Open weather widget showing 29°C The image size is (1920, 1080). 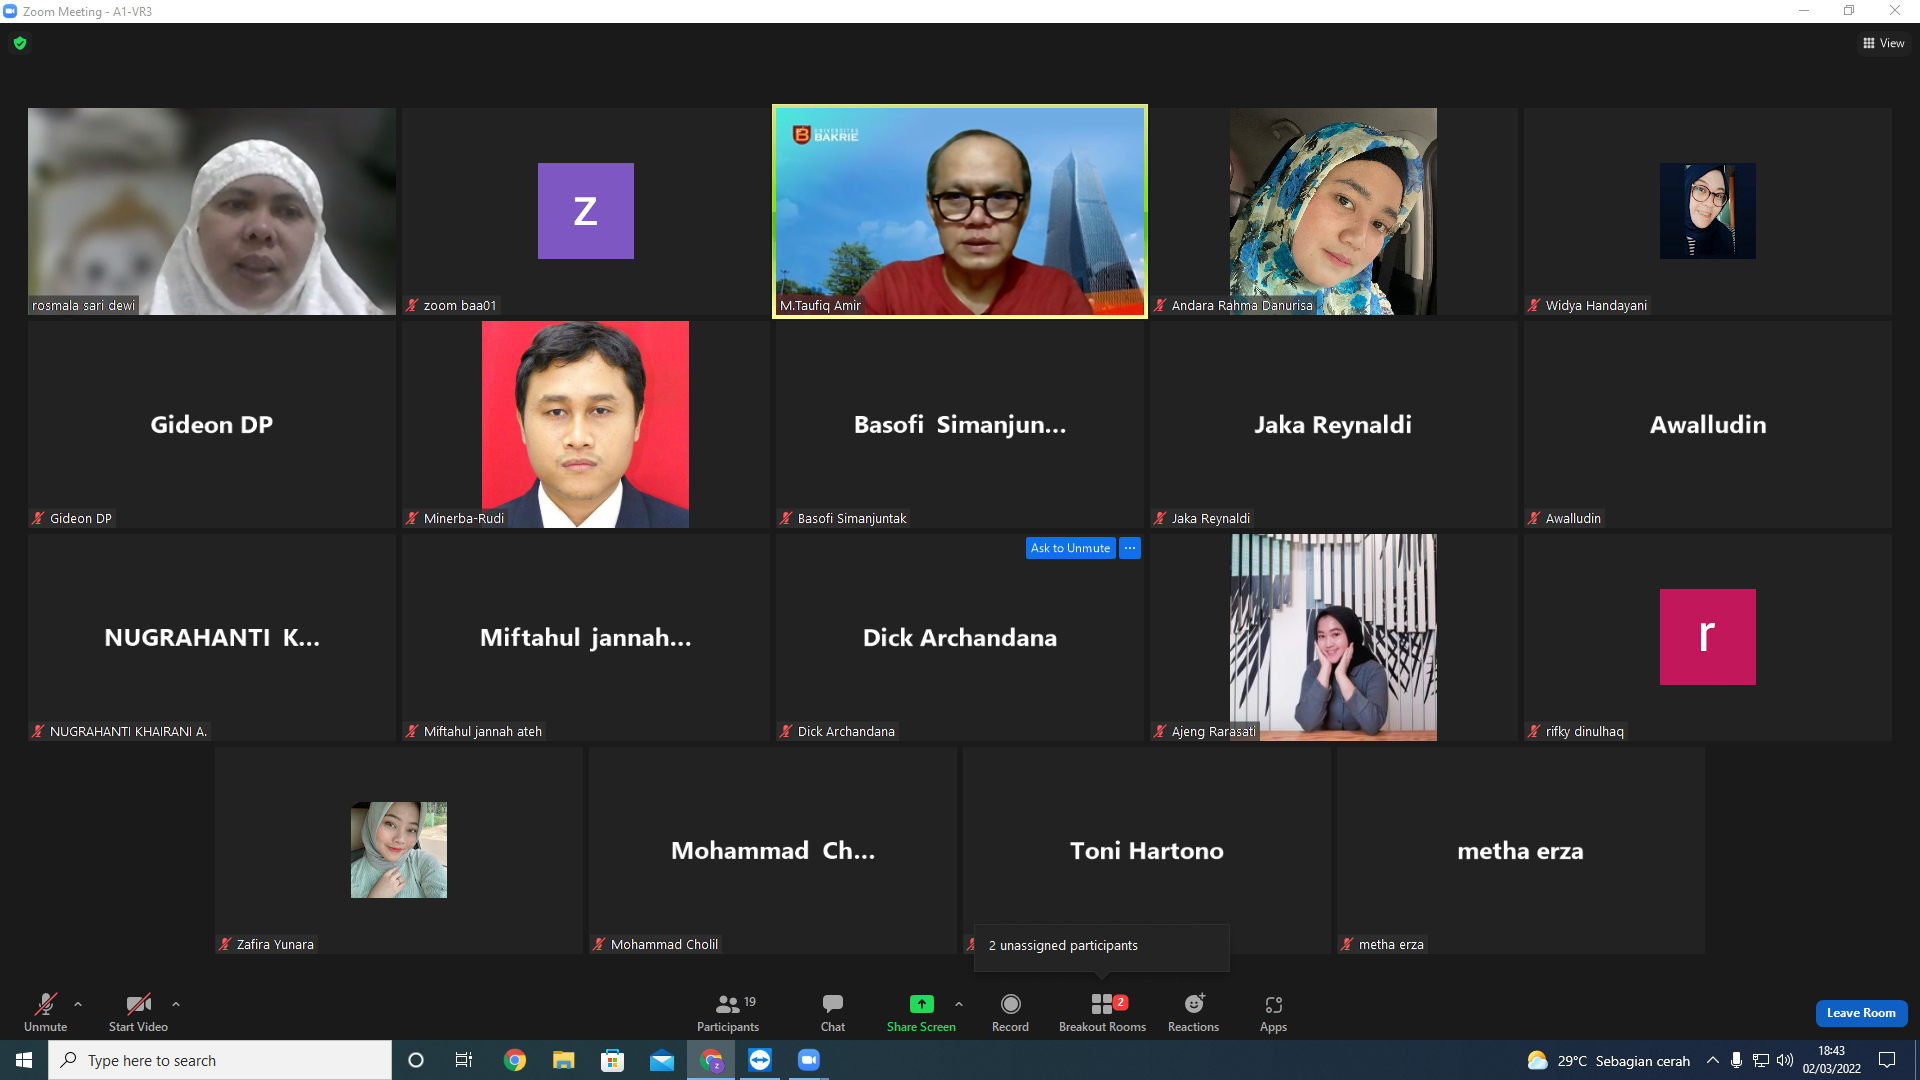click(x=1608, y=1060)
